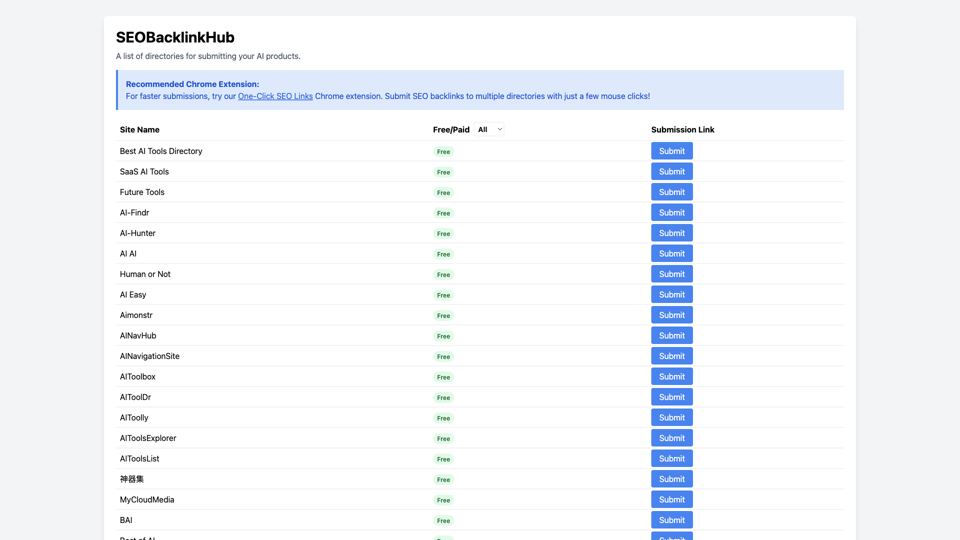Click the Free badge for Human or Not

tap(443, 275)
